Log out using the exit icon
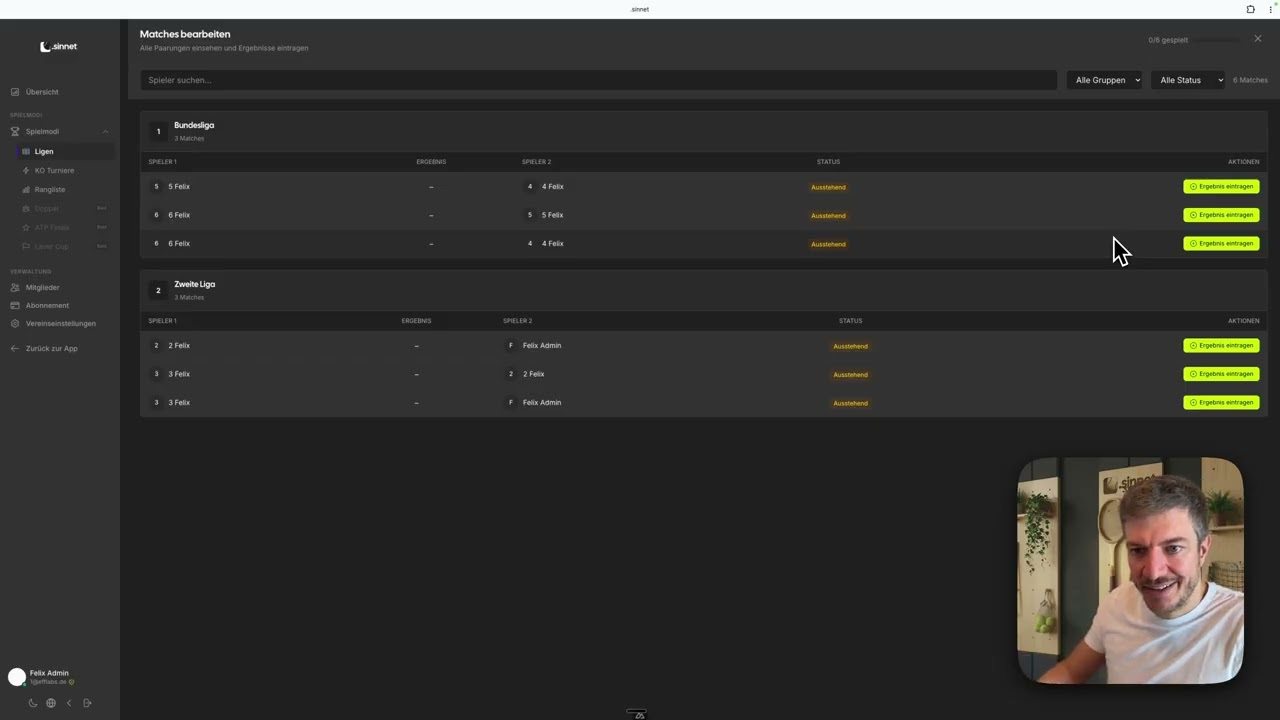The width and height of the screenshot is (1280, 720). point(87,703)
